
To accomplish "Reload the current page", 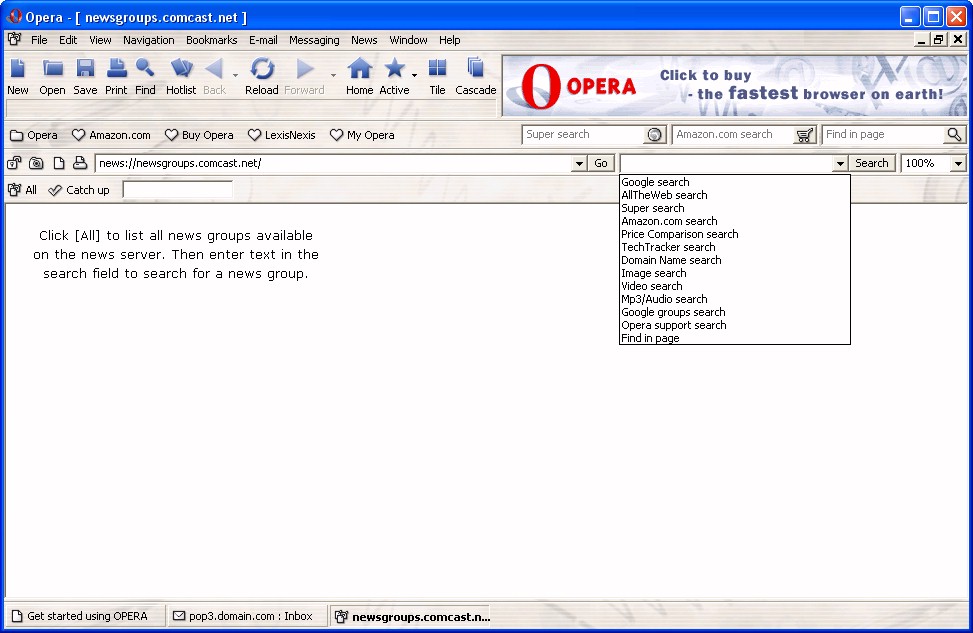I will (262, 76).
